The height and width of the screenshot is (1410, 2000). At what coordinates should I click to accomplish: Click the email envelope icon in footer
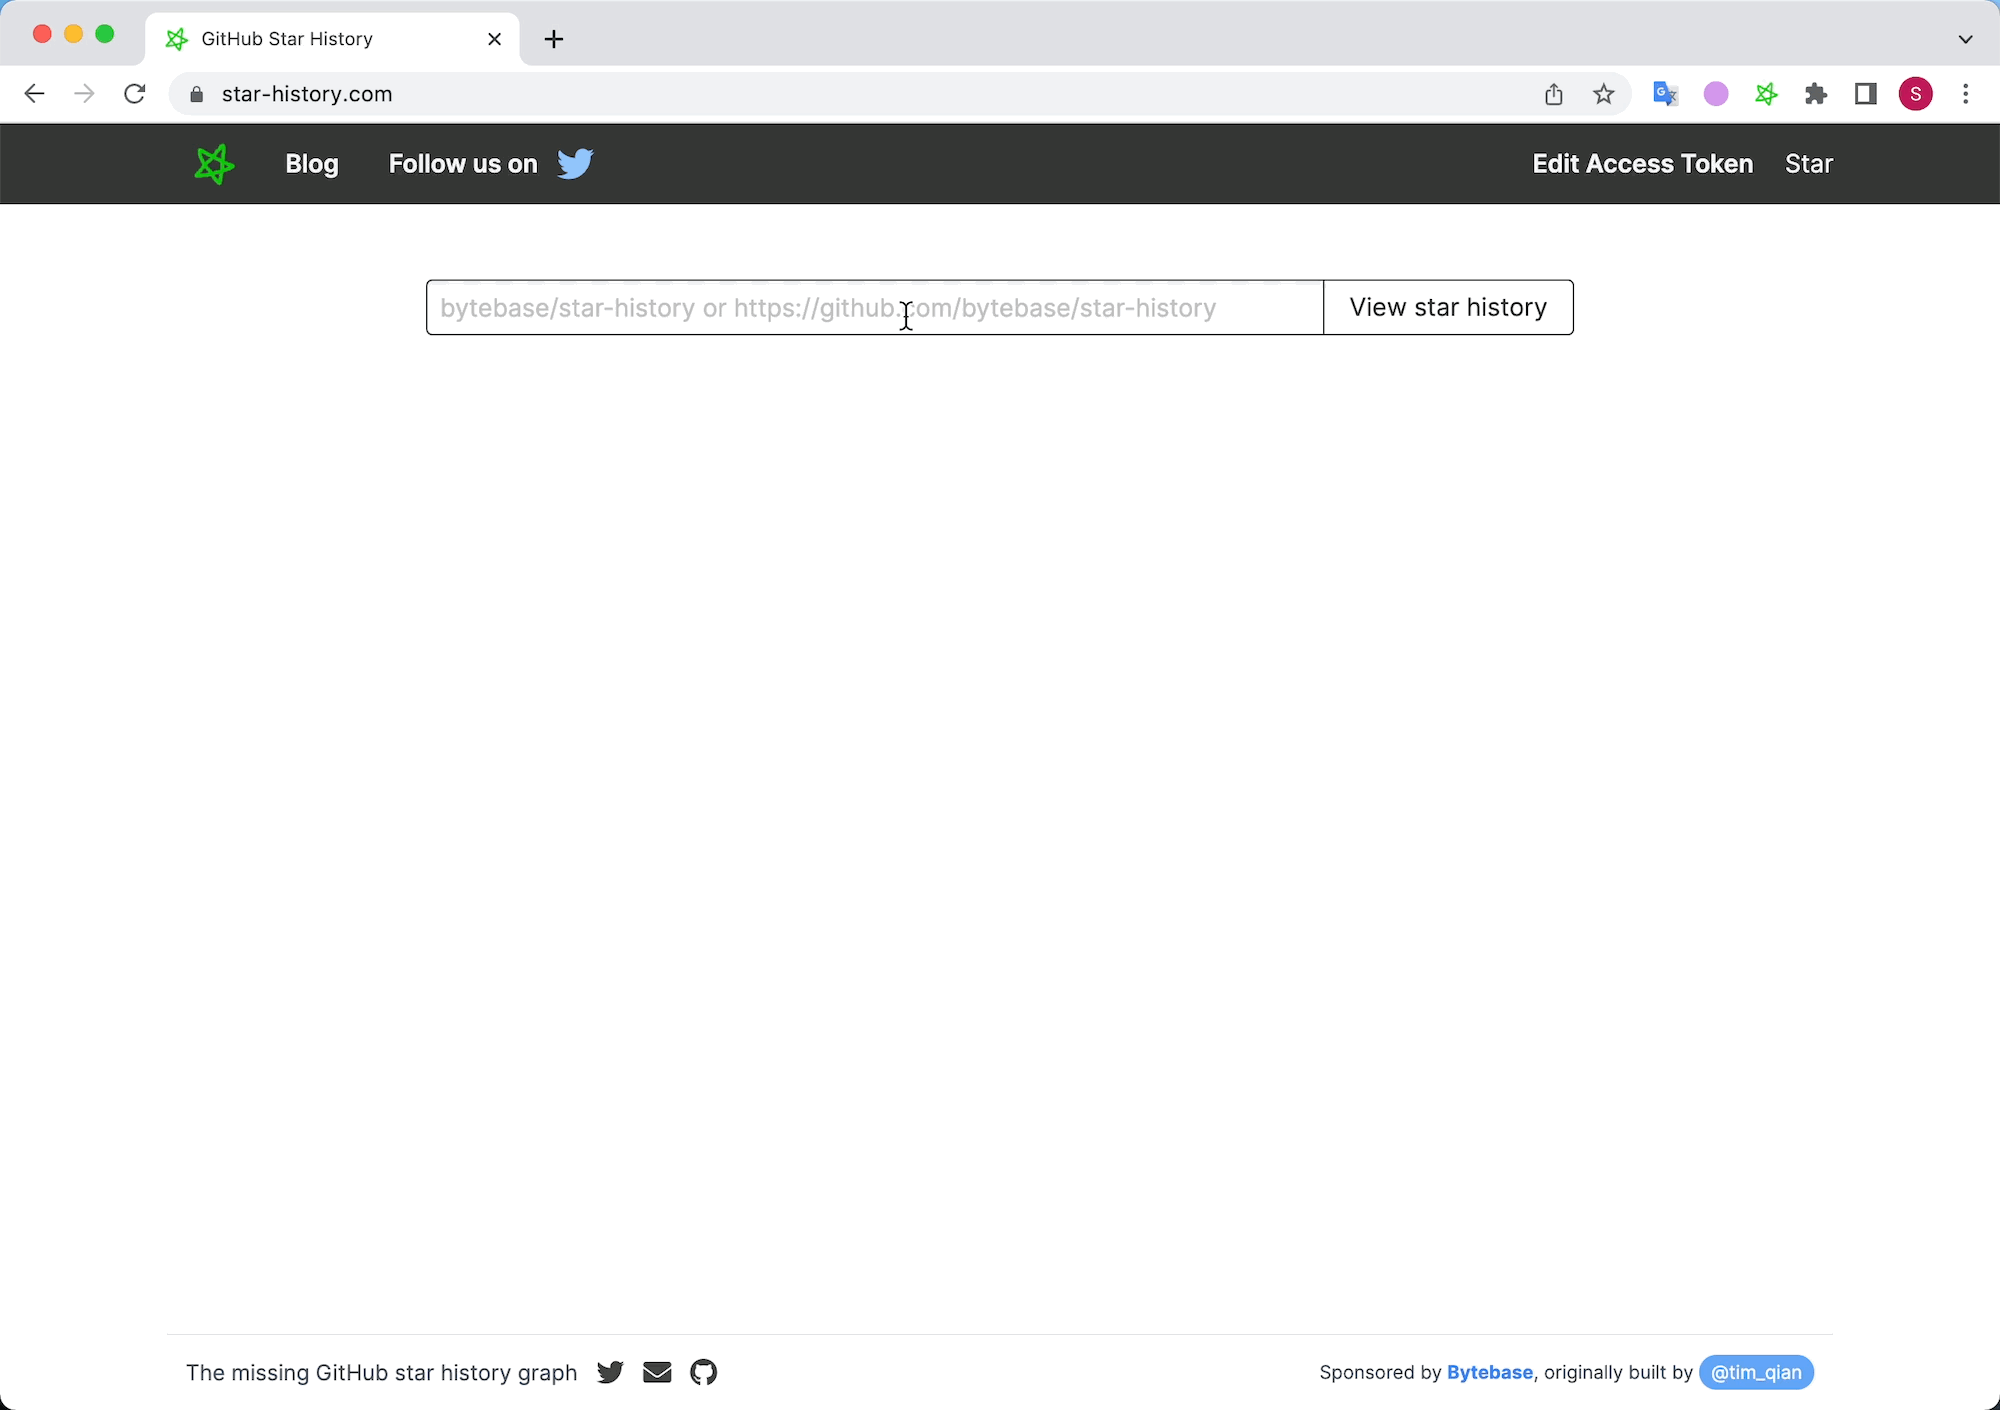658,1372
